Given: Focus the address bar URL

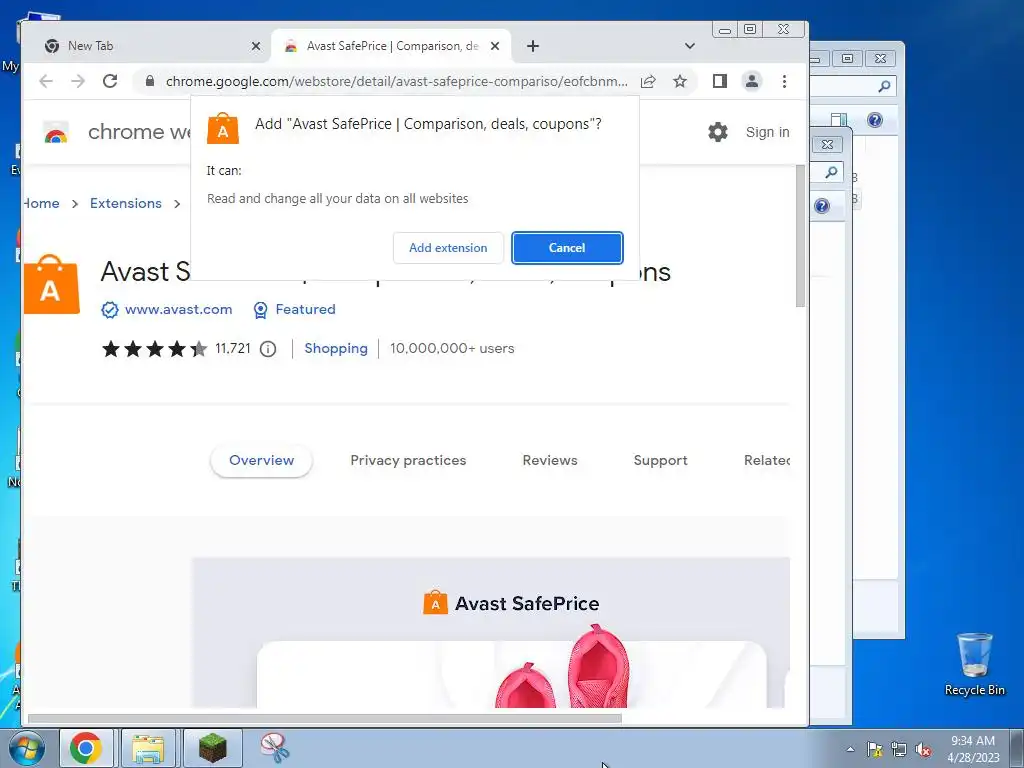Looking at the screenshot, I should tap(396, 82).
